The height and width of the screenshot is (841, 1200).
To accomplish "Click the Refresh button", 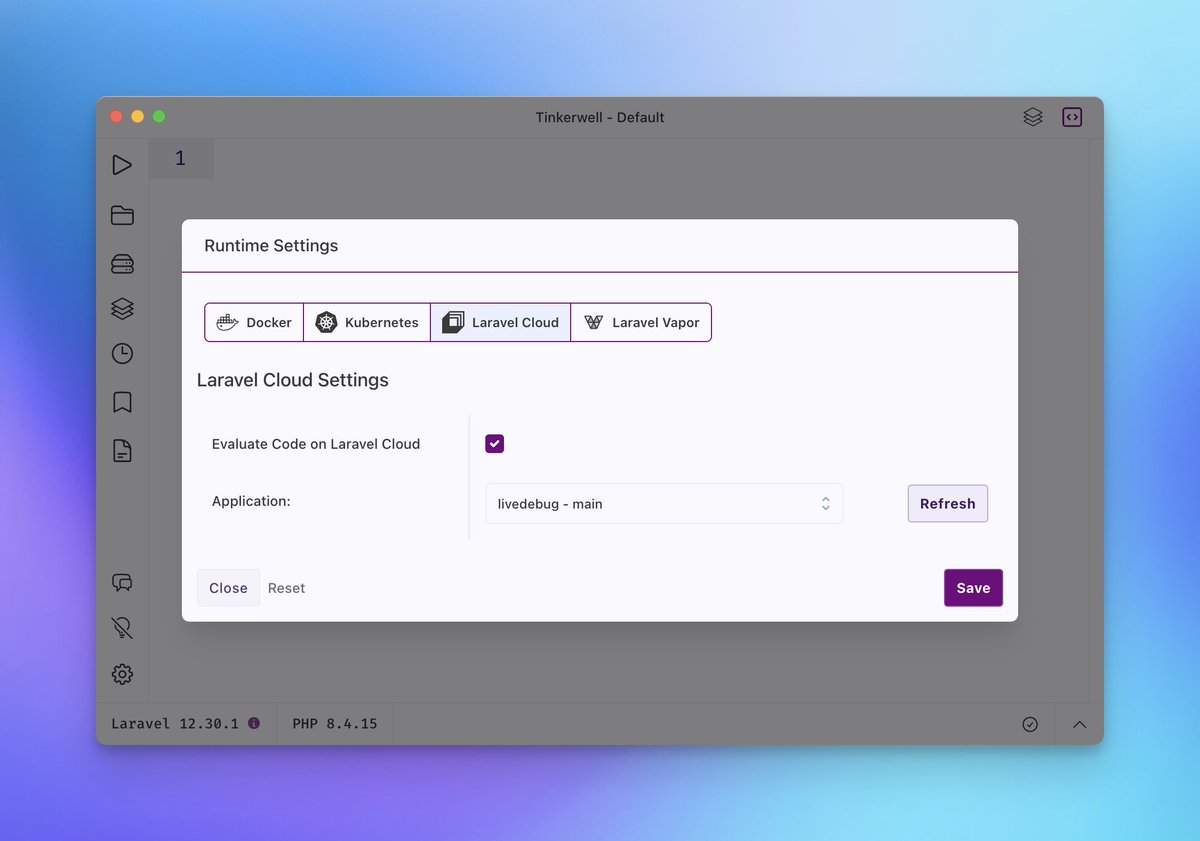I will click(947, 504).
